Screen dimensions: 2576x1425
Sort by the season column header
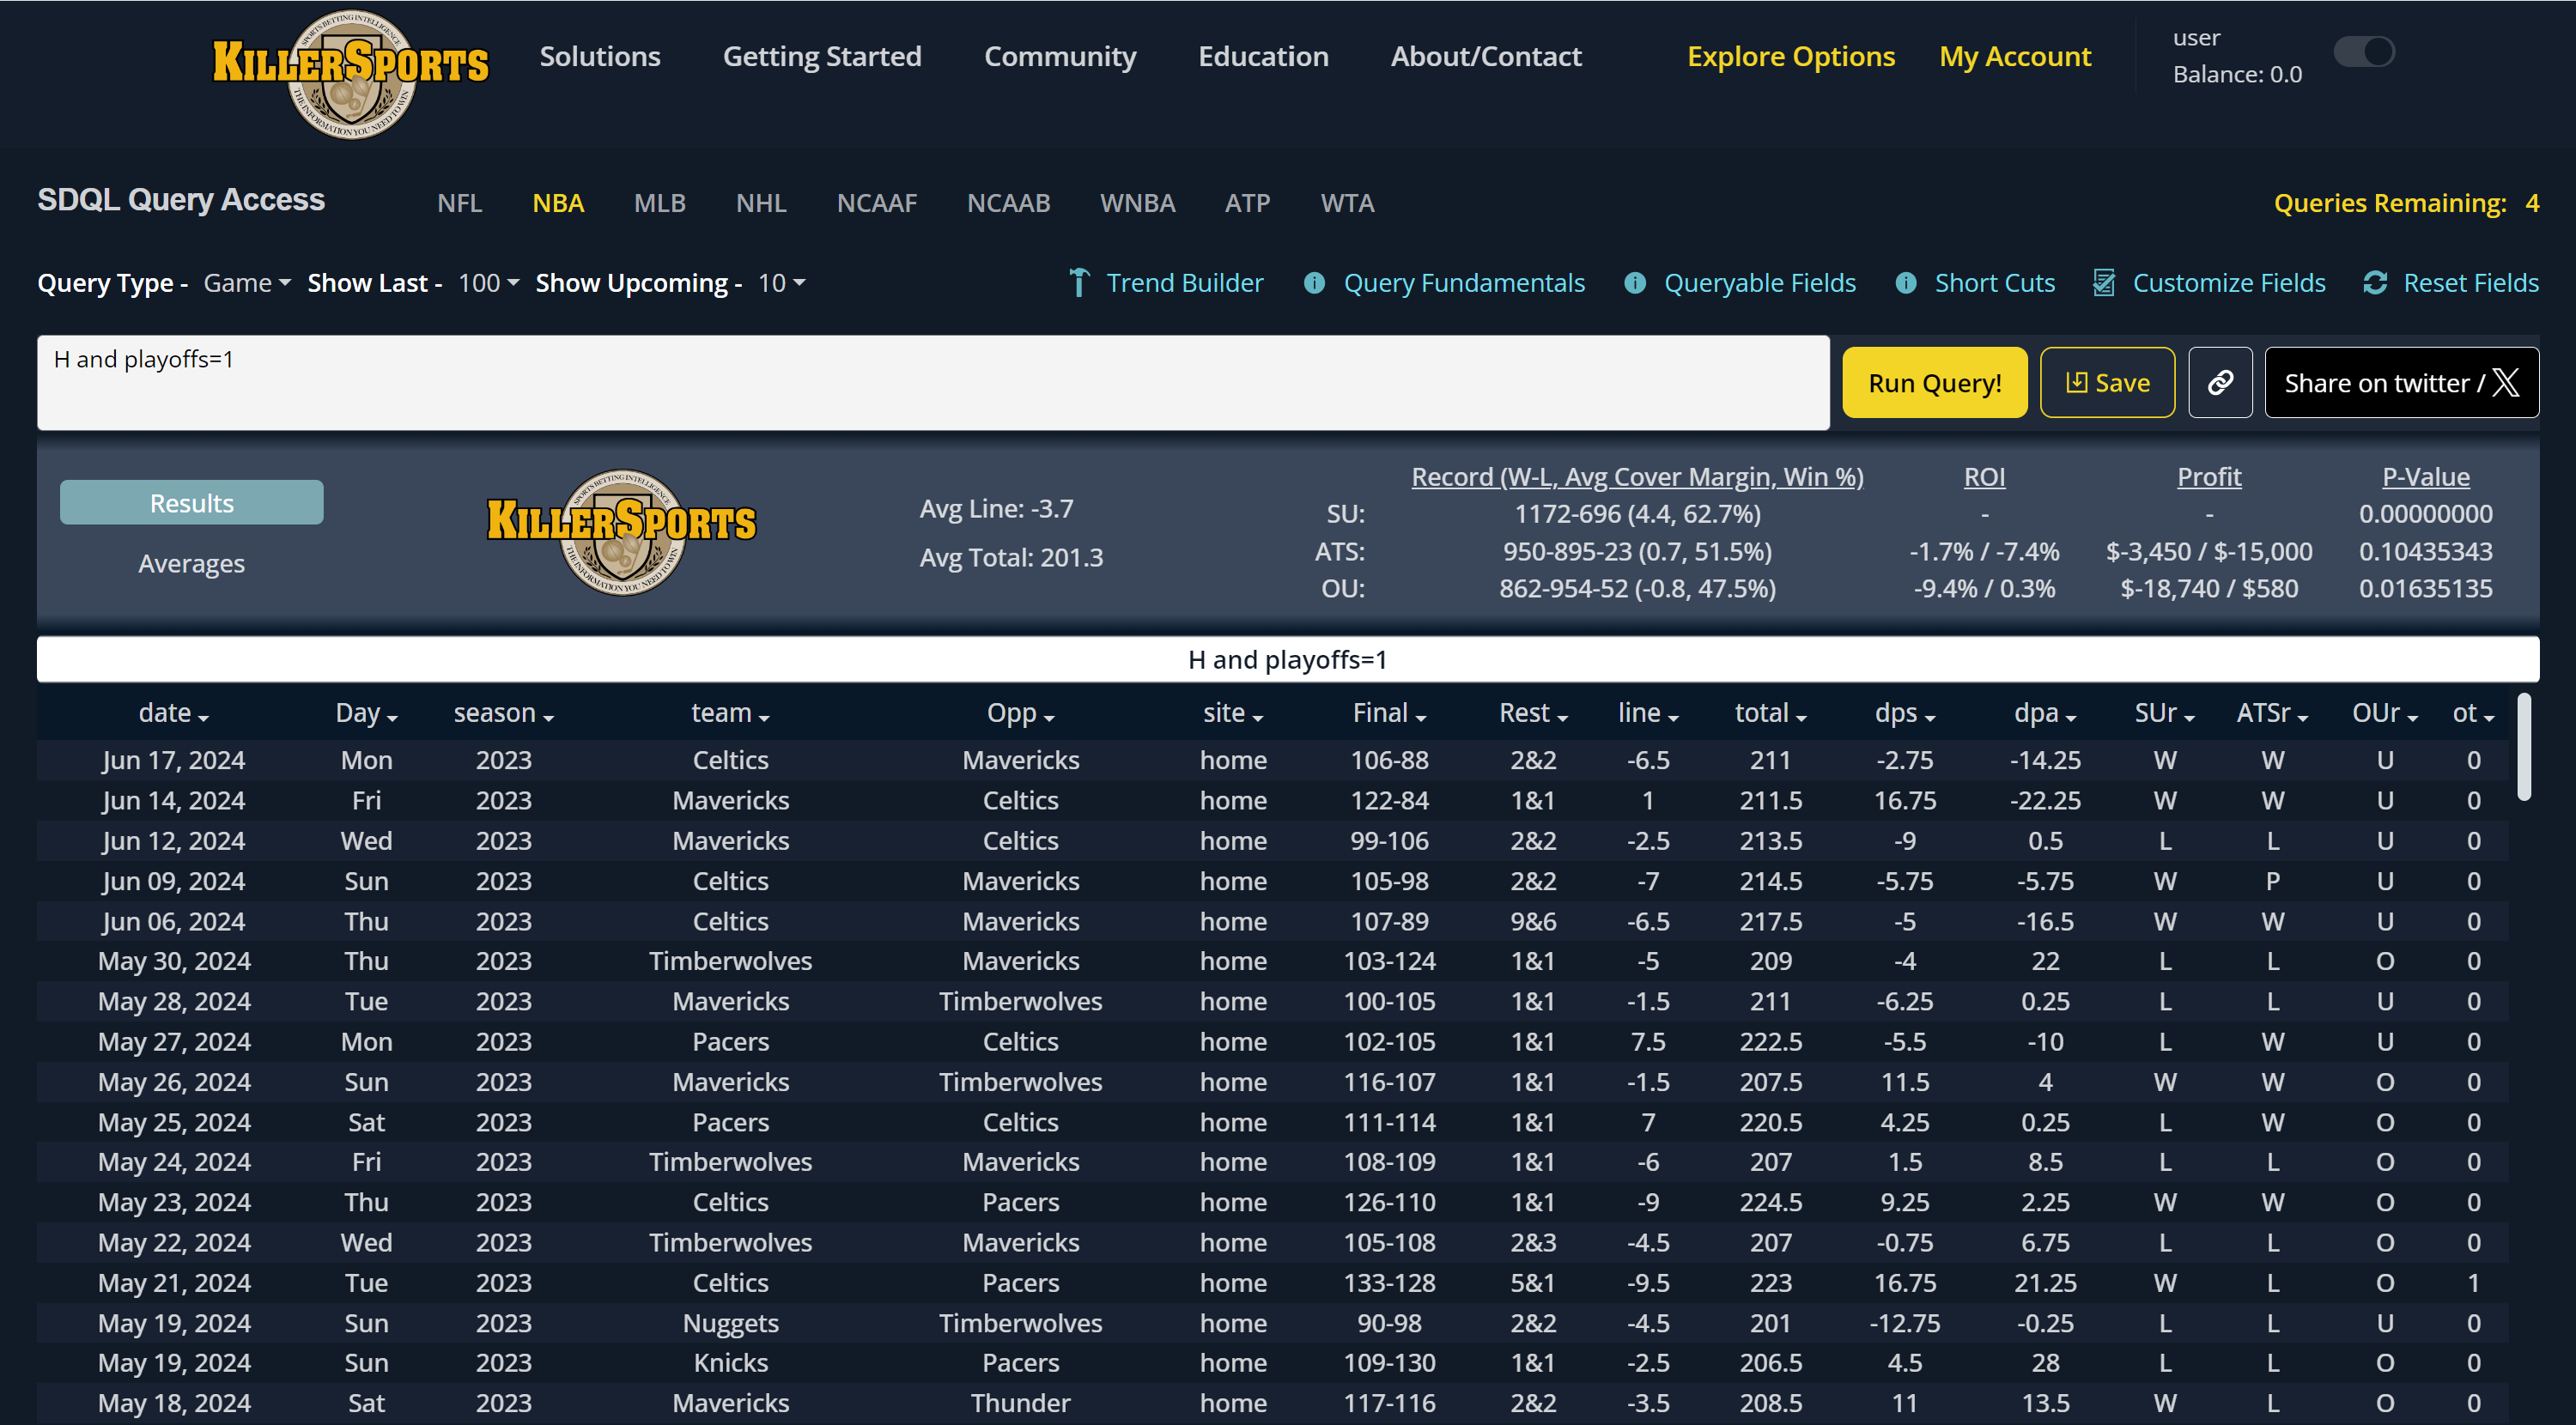coord(503,713)
